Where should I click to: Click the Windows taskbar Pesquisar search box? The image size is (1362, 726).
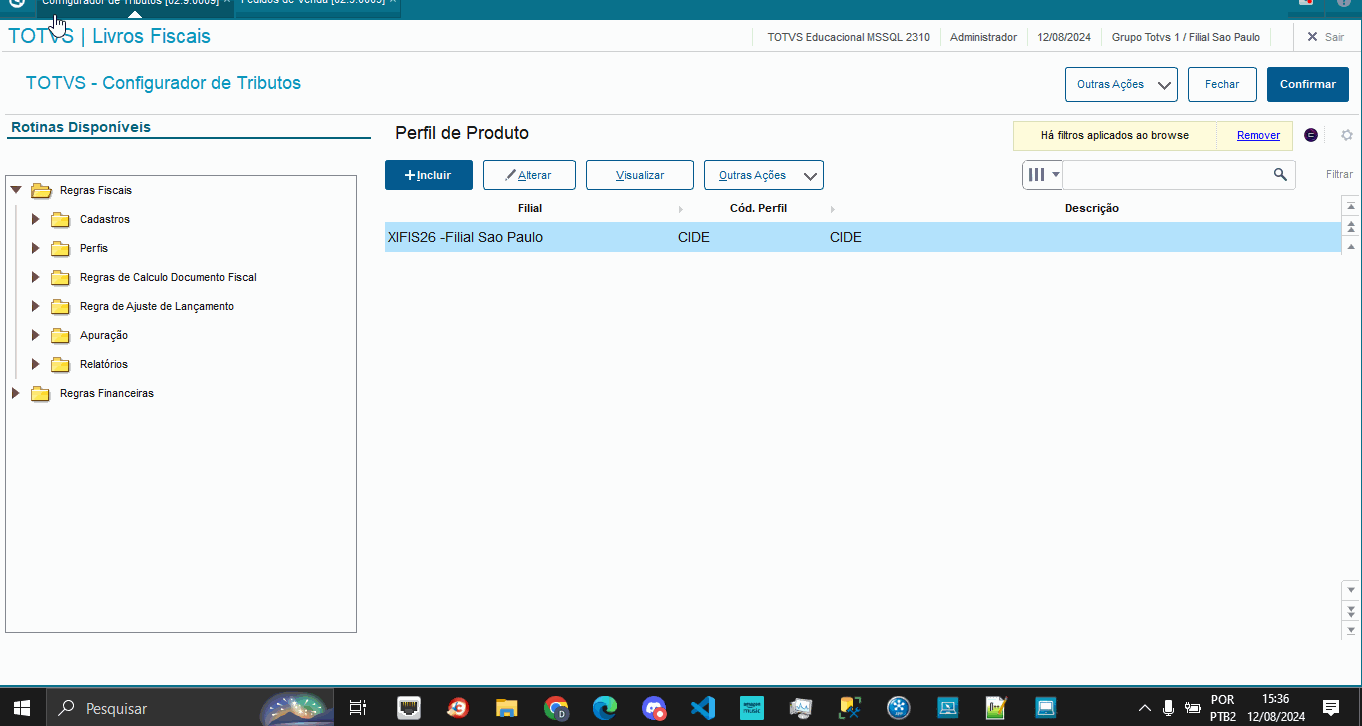(190, 708)
